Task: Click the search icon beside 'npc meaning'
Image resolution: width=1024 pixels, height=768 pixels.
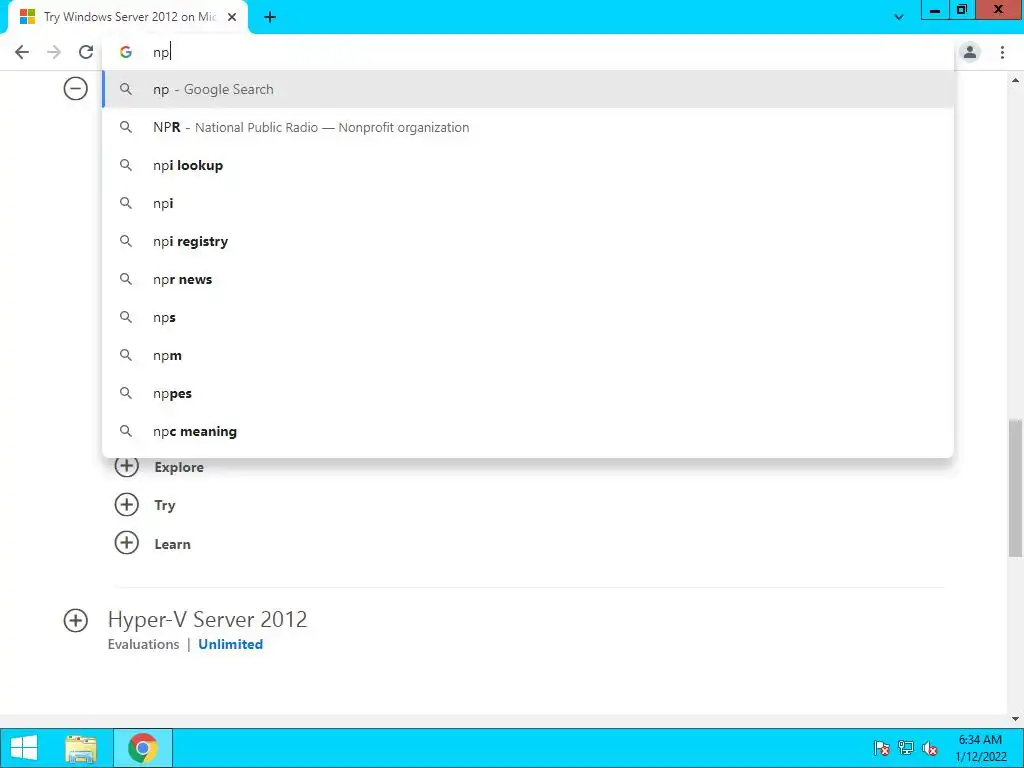Action: pos(125,431)
